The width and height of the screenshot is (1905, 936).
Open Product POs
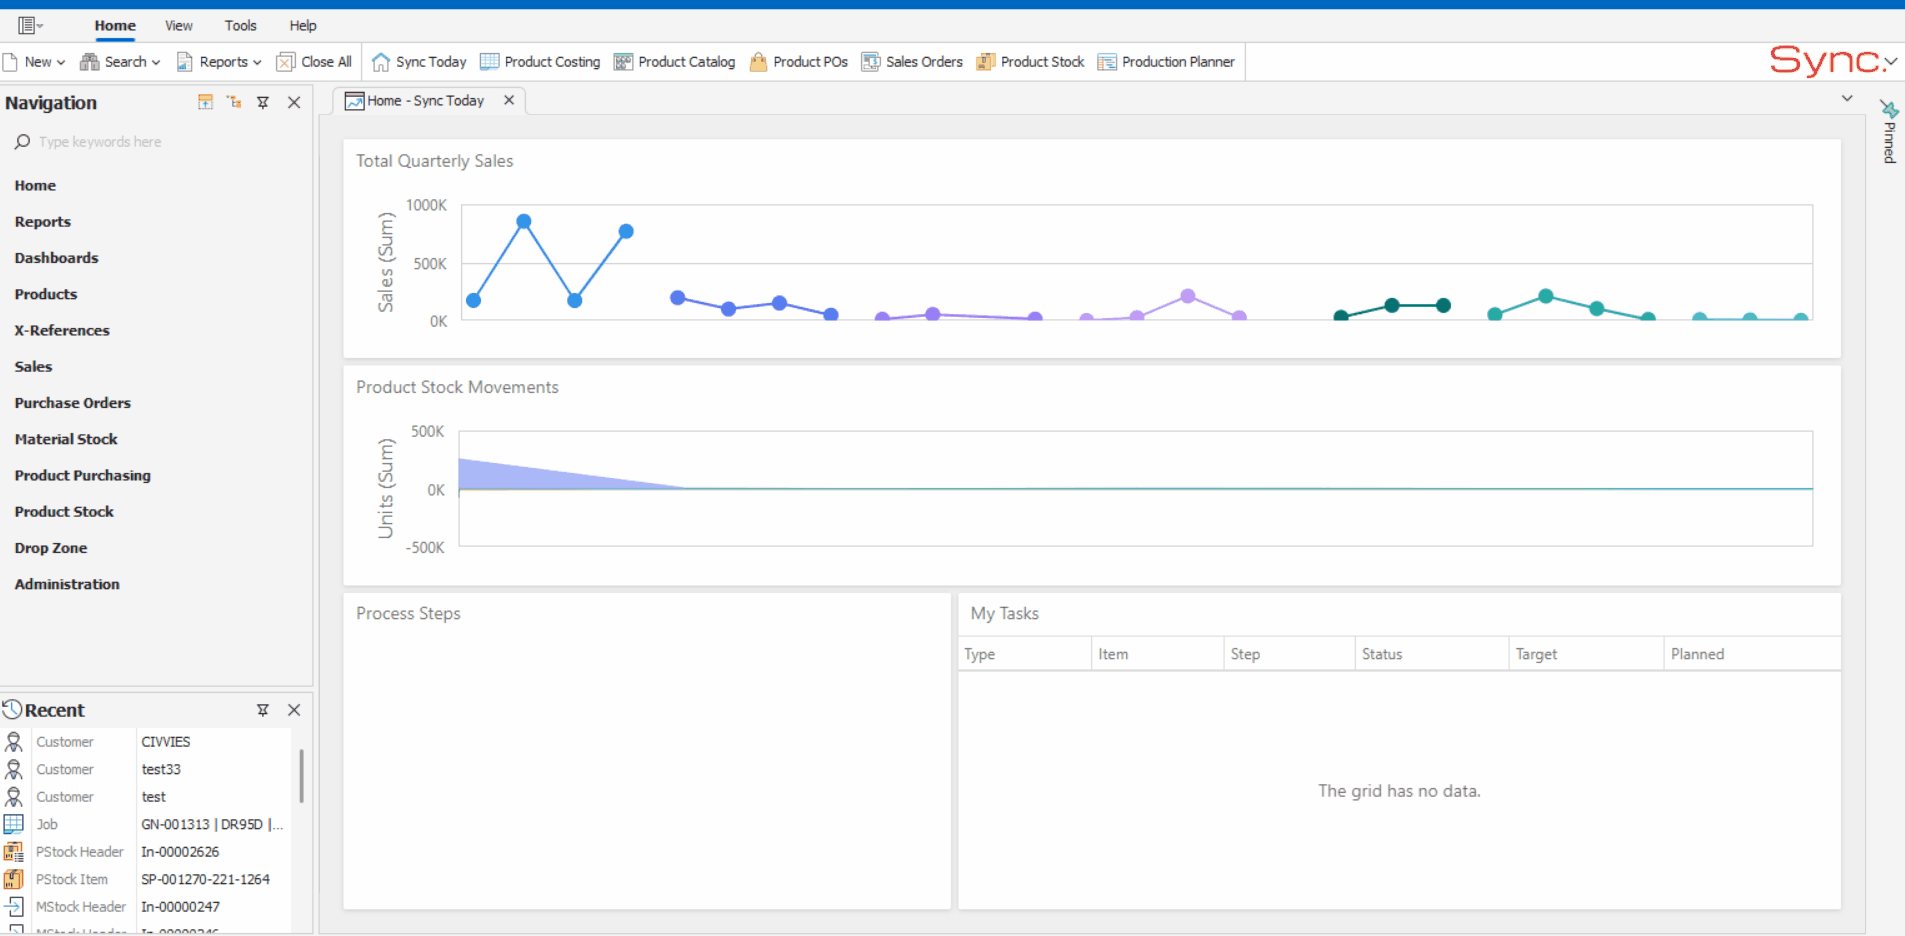[x=799, y=62]
